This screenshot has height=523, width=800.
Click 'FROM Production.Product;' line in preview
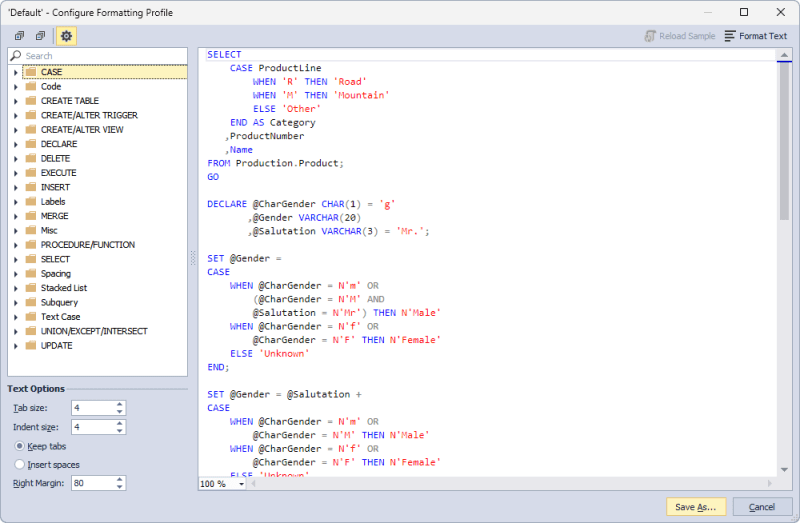click(x=276, y=163)
